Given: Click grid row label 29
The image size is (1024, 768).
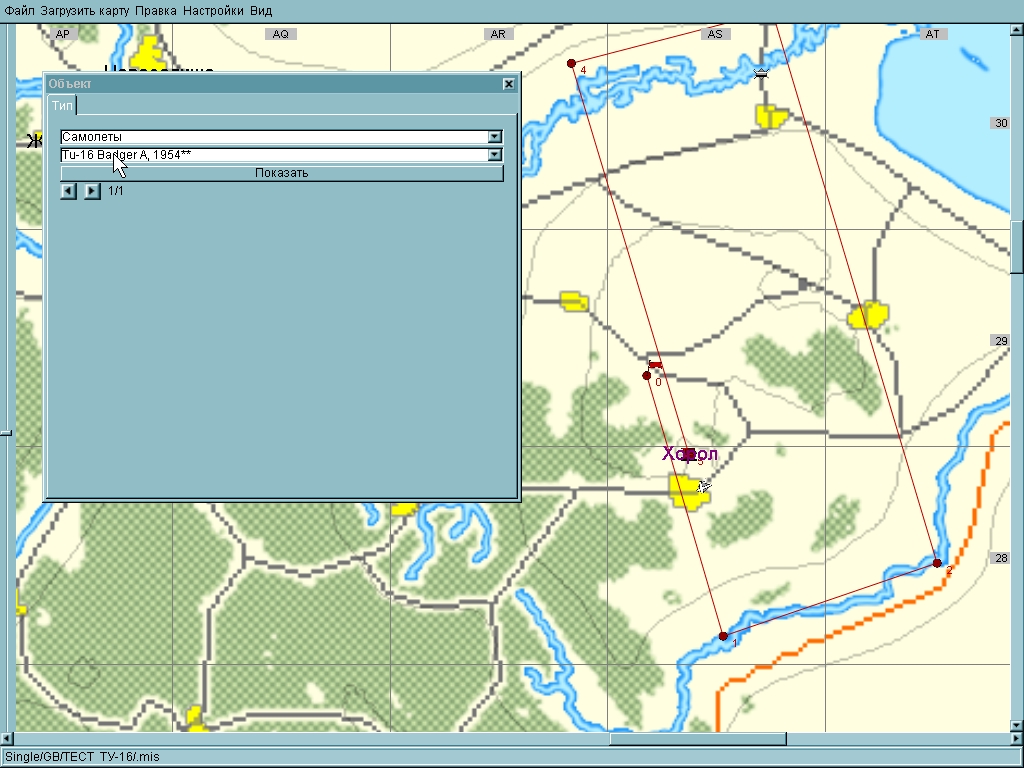Looking at the screenshot, I should coord(1001,340).
